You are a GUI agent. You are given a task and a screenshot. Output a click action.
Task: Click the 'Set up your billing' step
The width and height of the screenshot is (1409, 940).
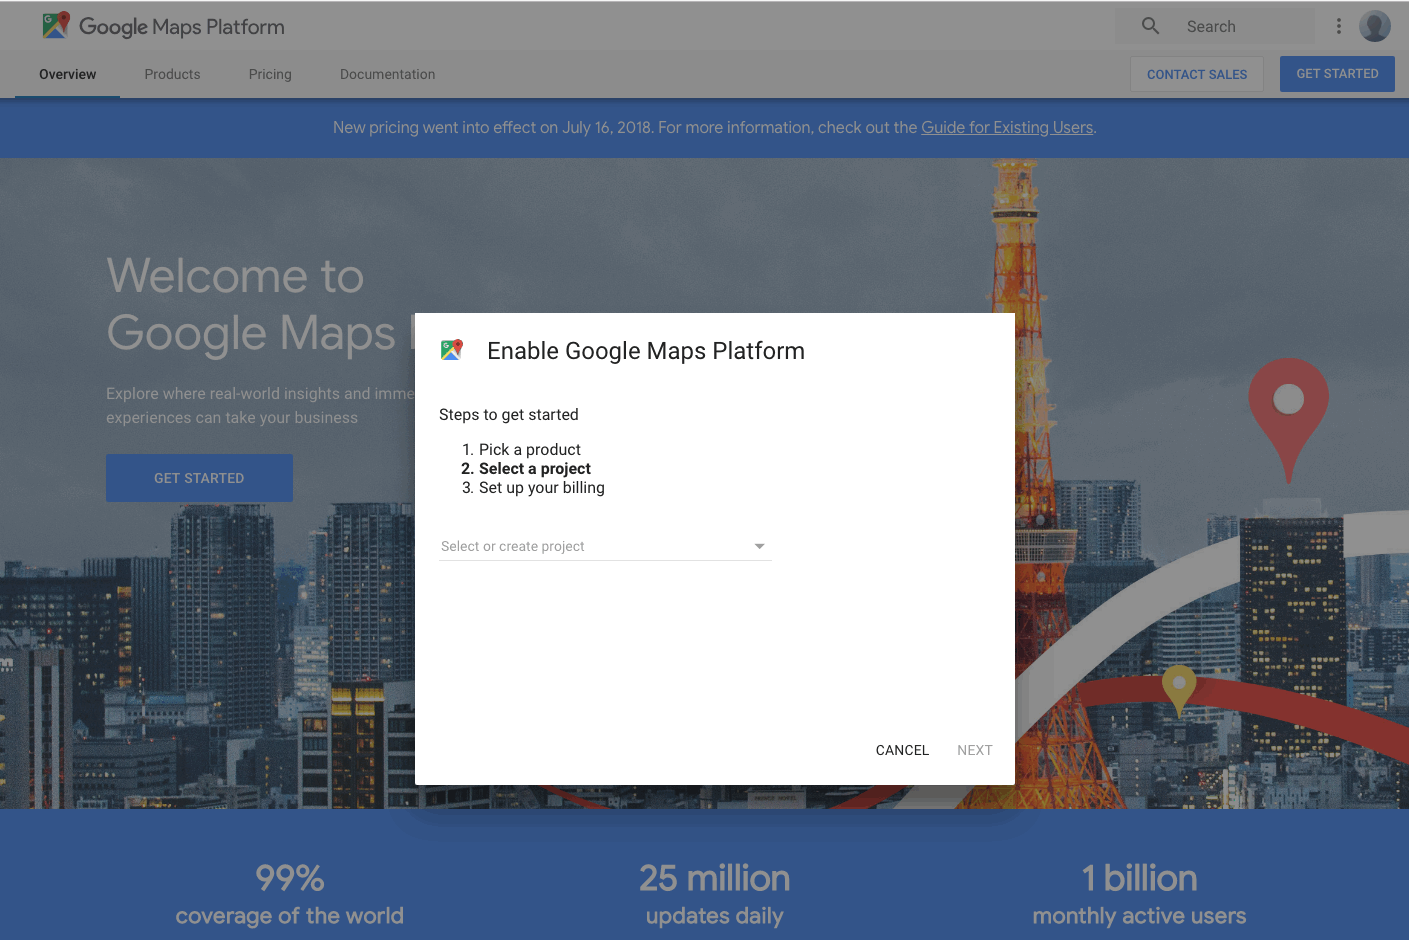point(542,488)
